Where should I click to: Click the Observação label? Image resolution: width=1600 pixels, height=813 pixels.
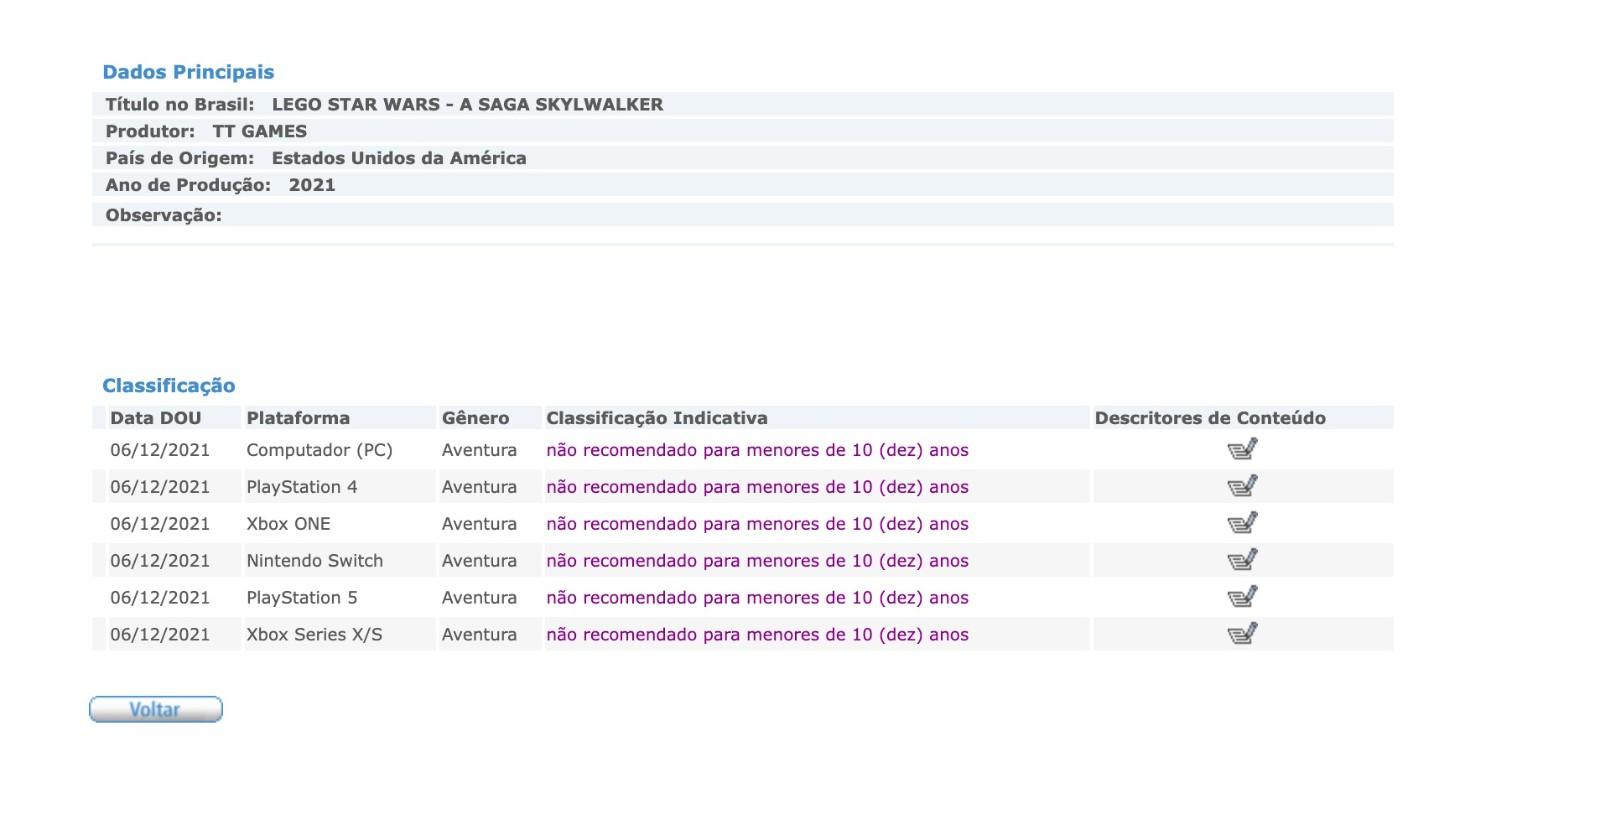coord(163,215)
